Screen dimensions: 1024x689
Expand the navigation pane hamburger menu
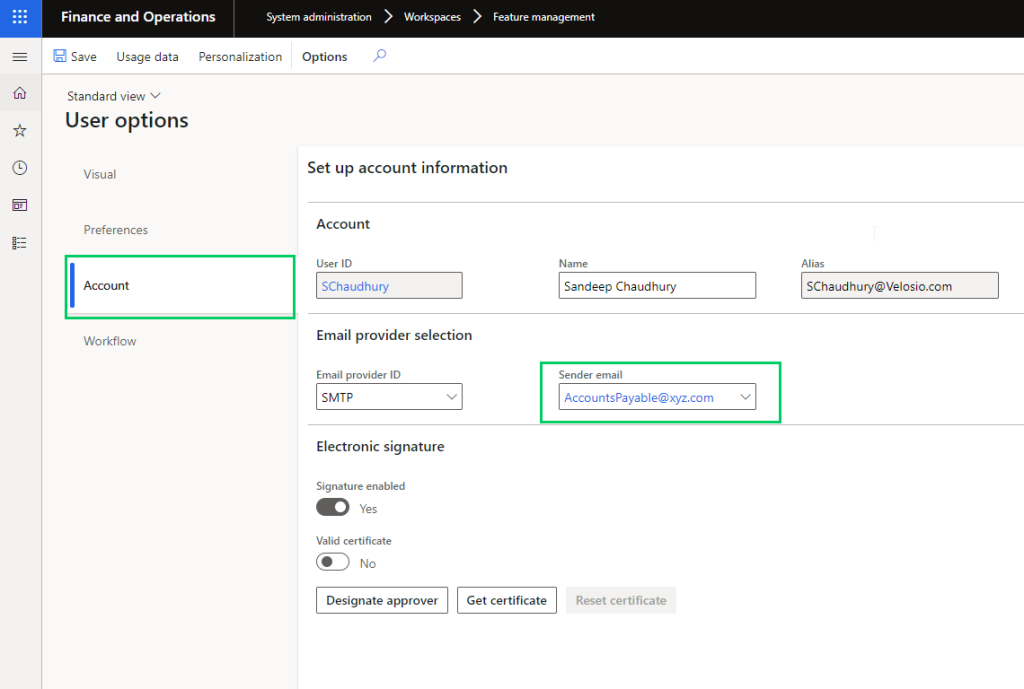19,56
